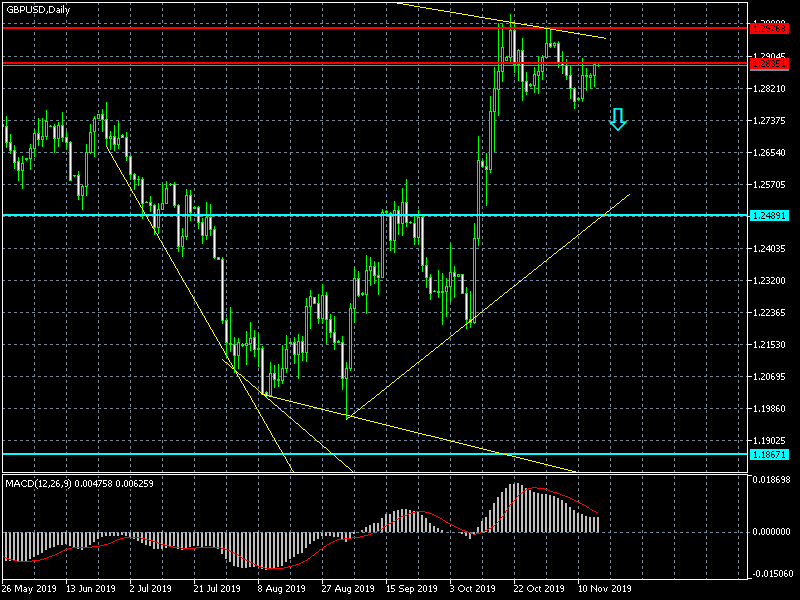Click the 1.26540 price scale value
Screen dimensions: 800x600
769,153
